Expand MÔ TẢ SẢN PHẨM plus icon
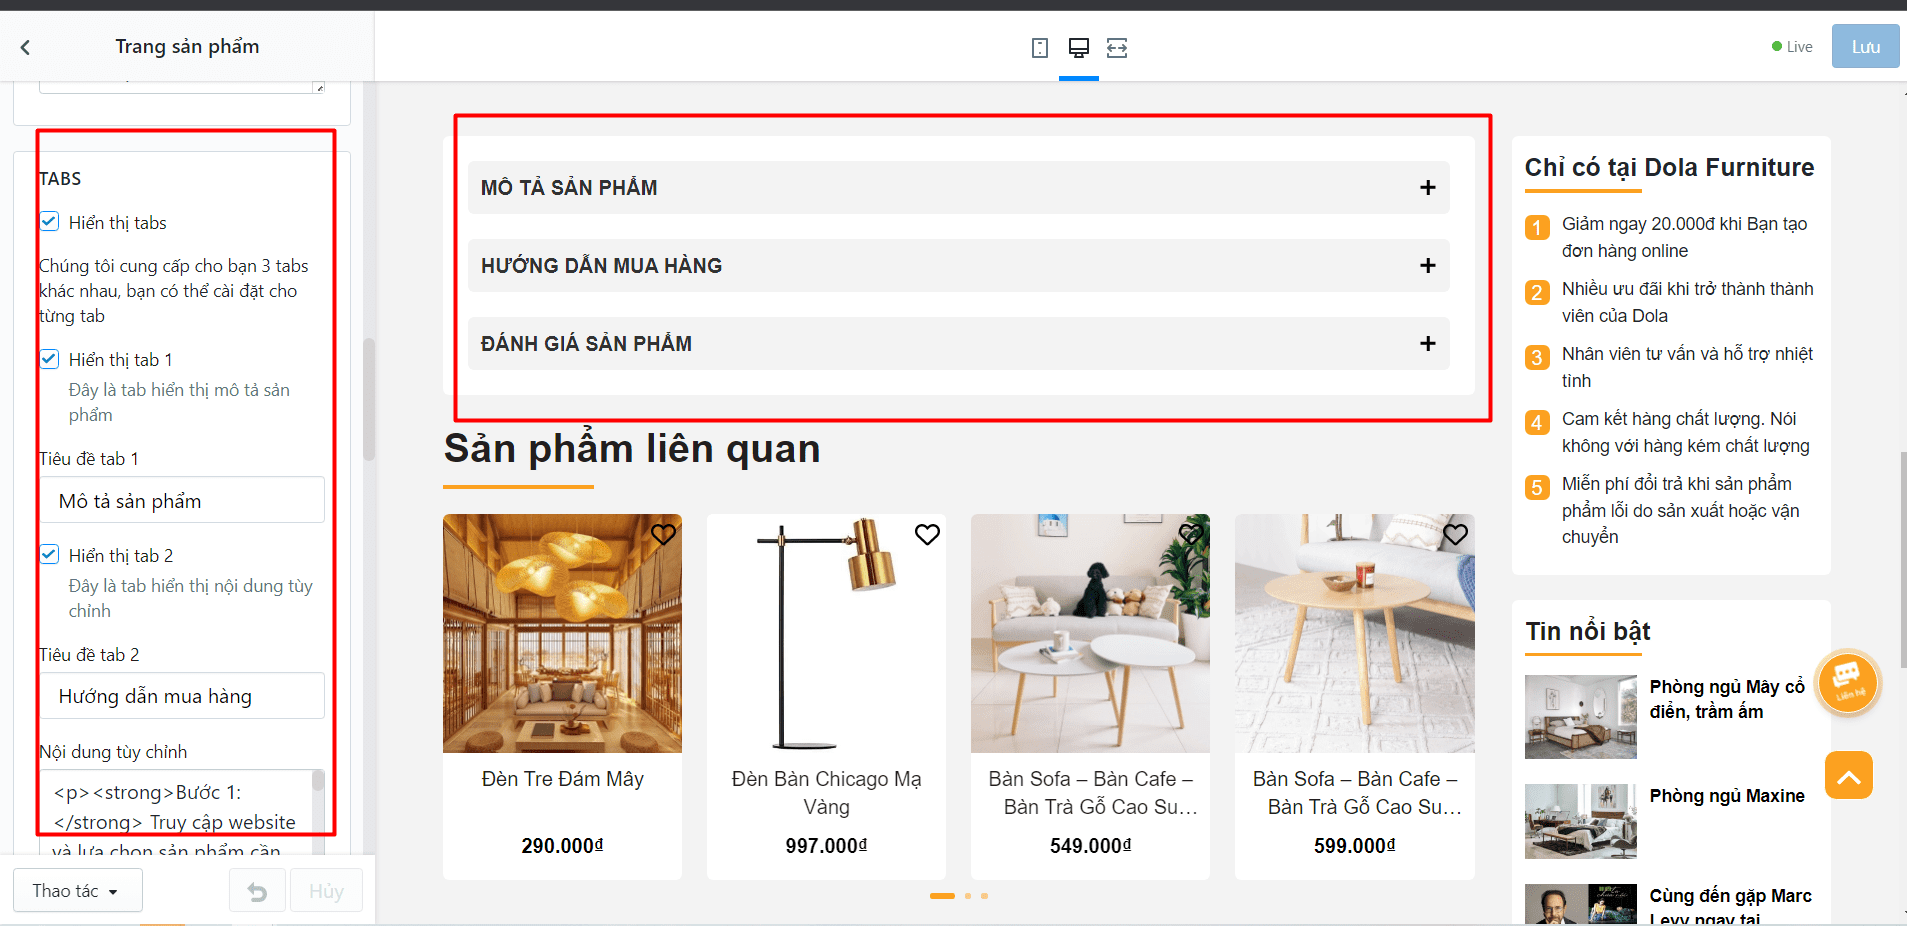Viewport: 1907px width, 926px height. tap(1427, 188)
